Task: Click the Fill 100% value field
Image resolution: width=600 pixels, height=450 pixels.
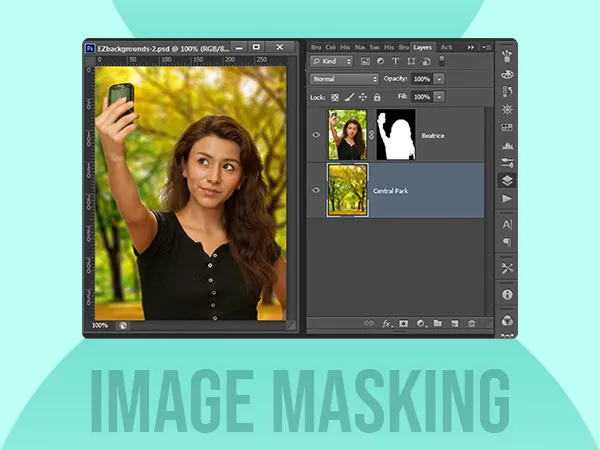Action: tap(422, 97)
